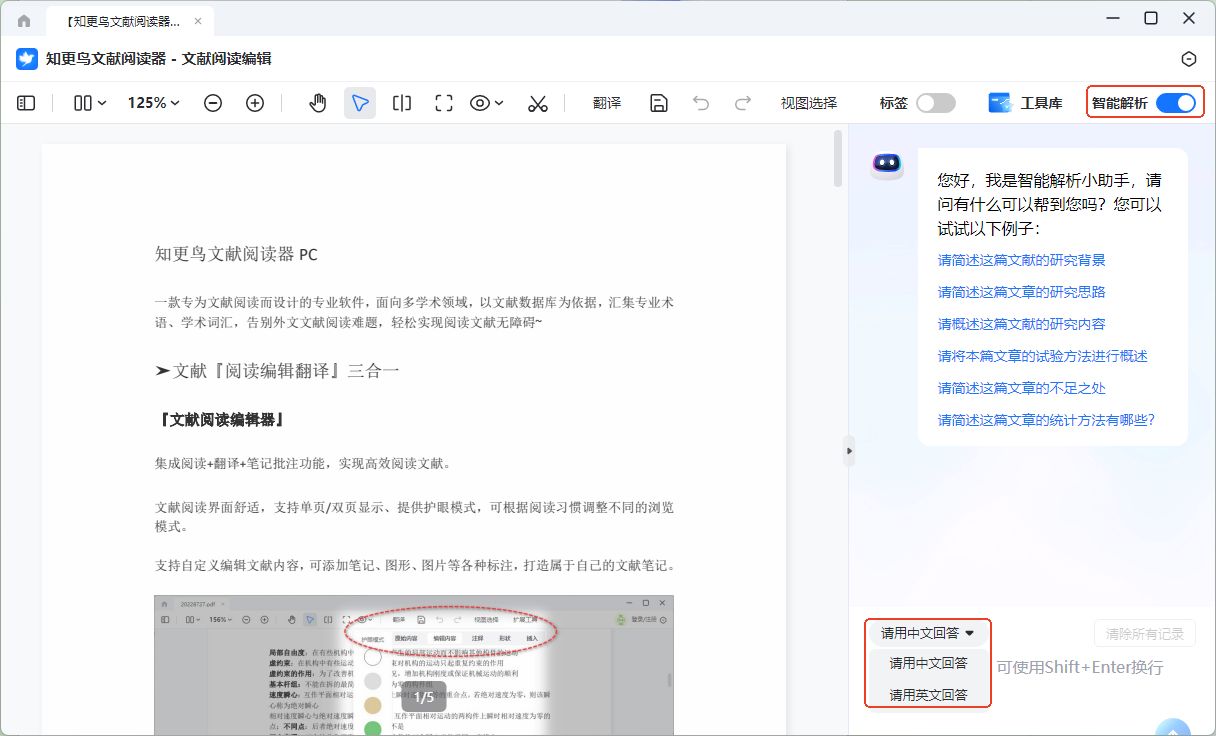The height and width of the screenshot is (736, 1216).
Task: Click 请概述这篇文献的研究内容 example
Action: (x=1021, y=324)
